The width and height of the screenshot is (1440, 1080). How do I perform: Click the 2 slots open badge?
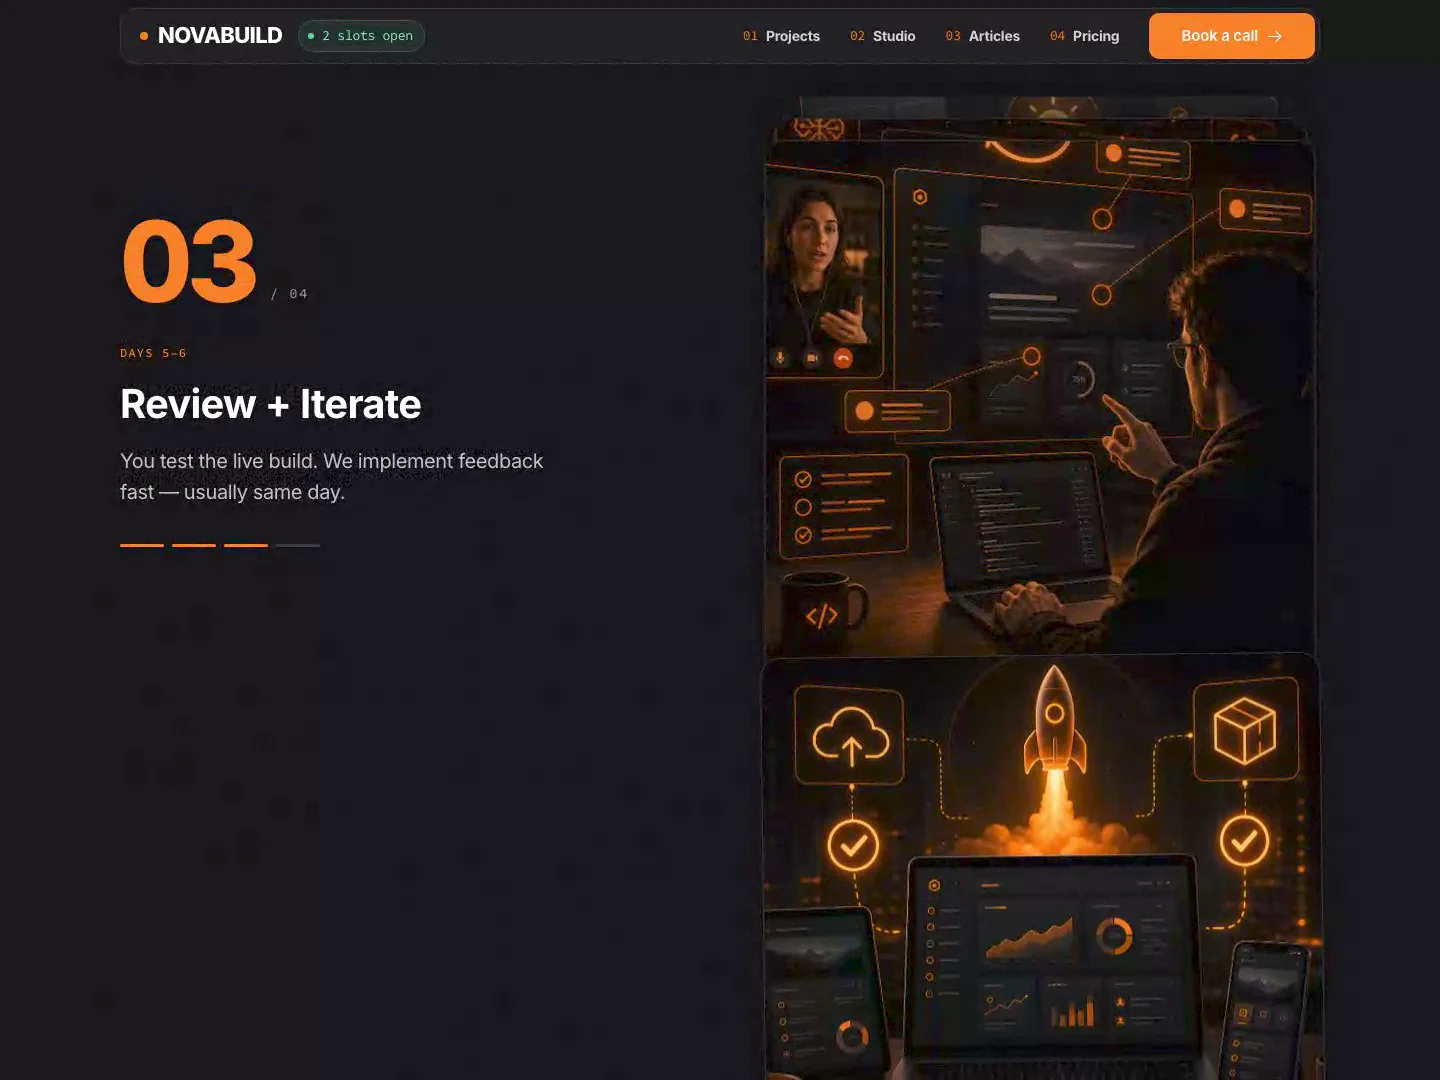[x=361, y=36]
